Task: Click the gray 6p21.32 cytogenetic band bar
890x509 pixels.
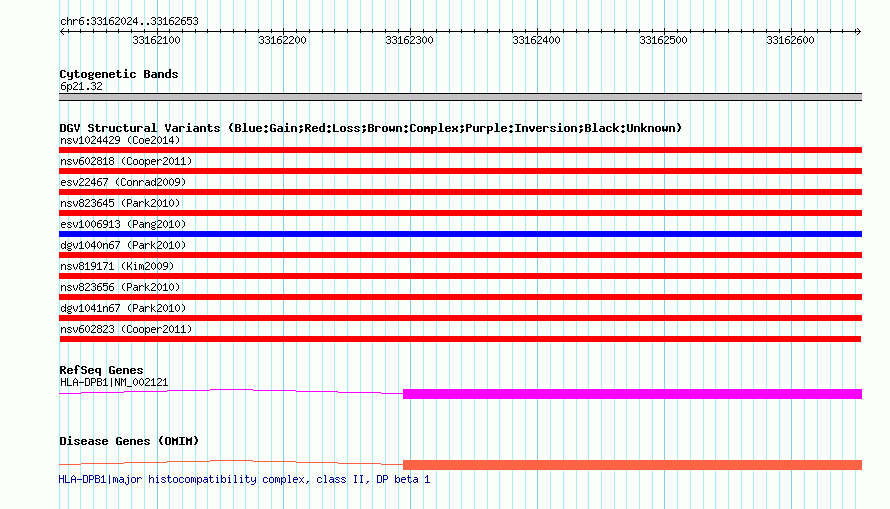Action: click(460, 97)
